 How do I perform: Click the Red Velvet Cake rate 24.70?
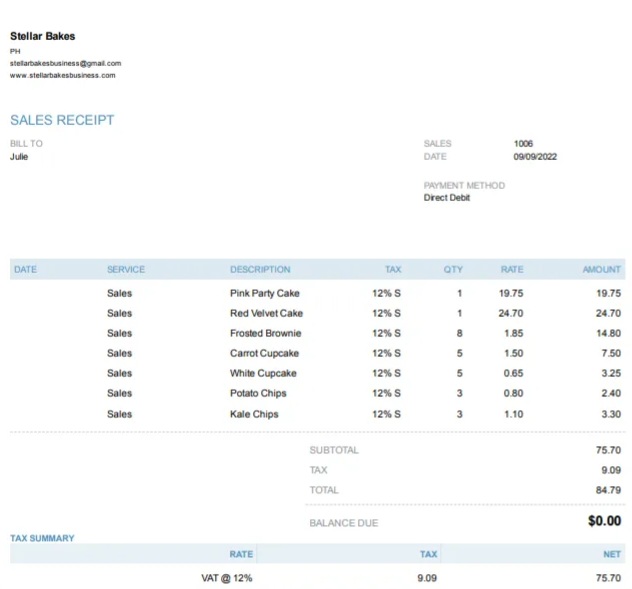511,313
